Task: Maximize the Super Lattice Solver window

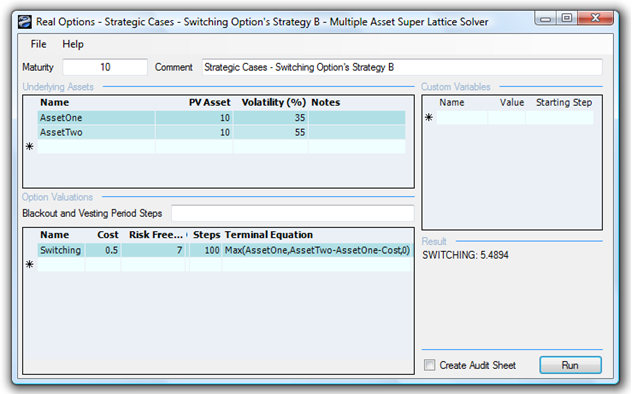Action: click(x=567, y=19)
